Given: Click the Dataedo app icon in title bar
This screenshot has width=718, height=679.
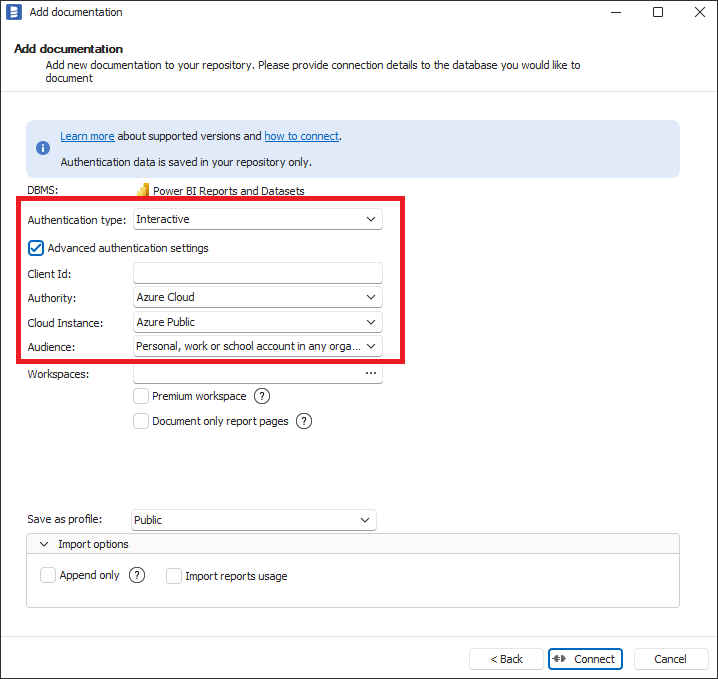Looking at the screenshot, I should pos(14,13).
